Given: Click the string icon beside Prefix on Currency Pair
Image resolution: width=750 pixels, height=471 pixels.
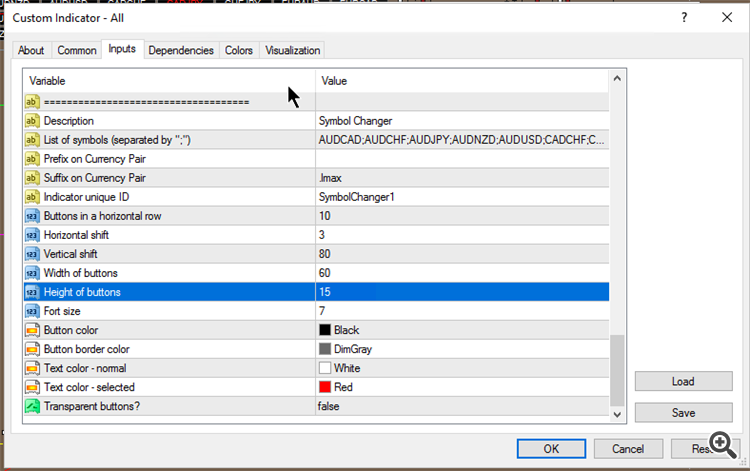Looking at the screenshot, I should [x=32, y=159].
